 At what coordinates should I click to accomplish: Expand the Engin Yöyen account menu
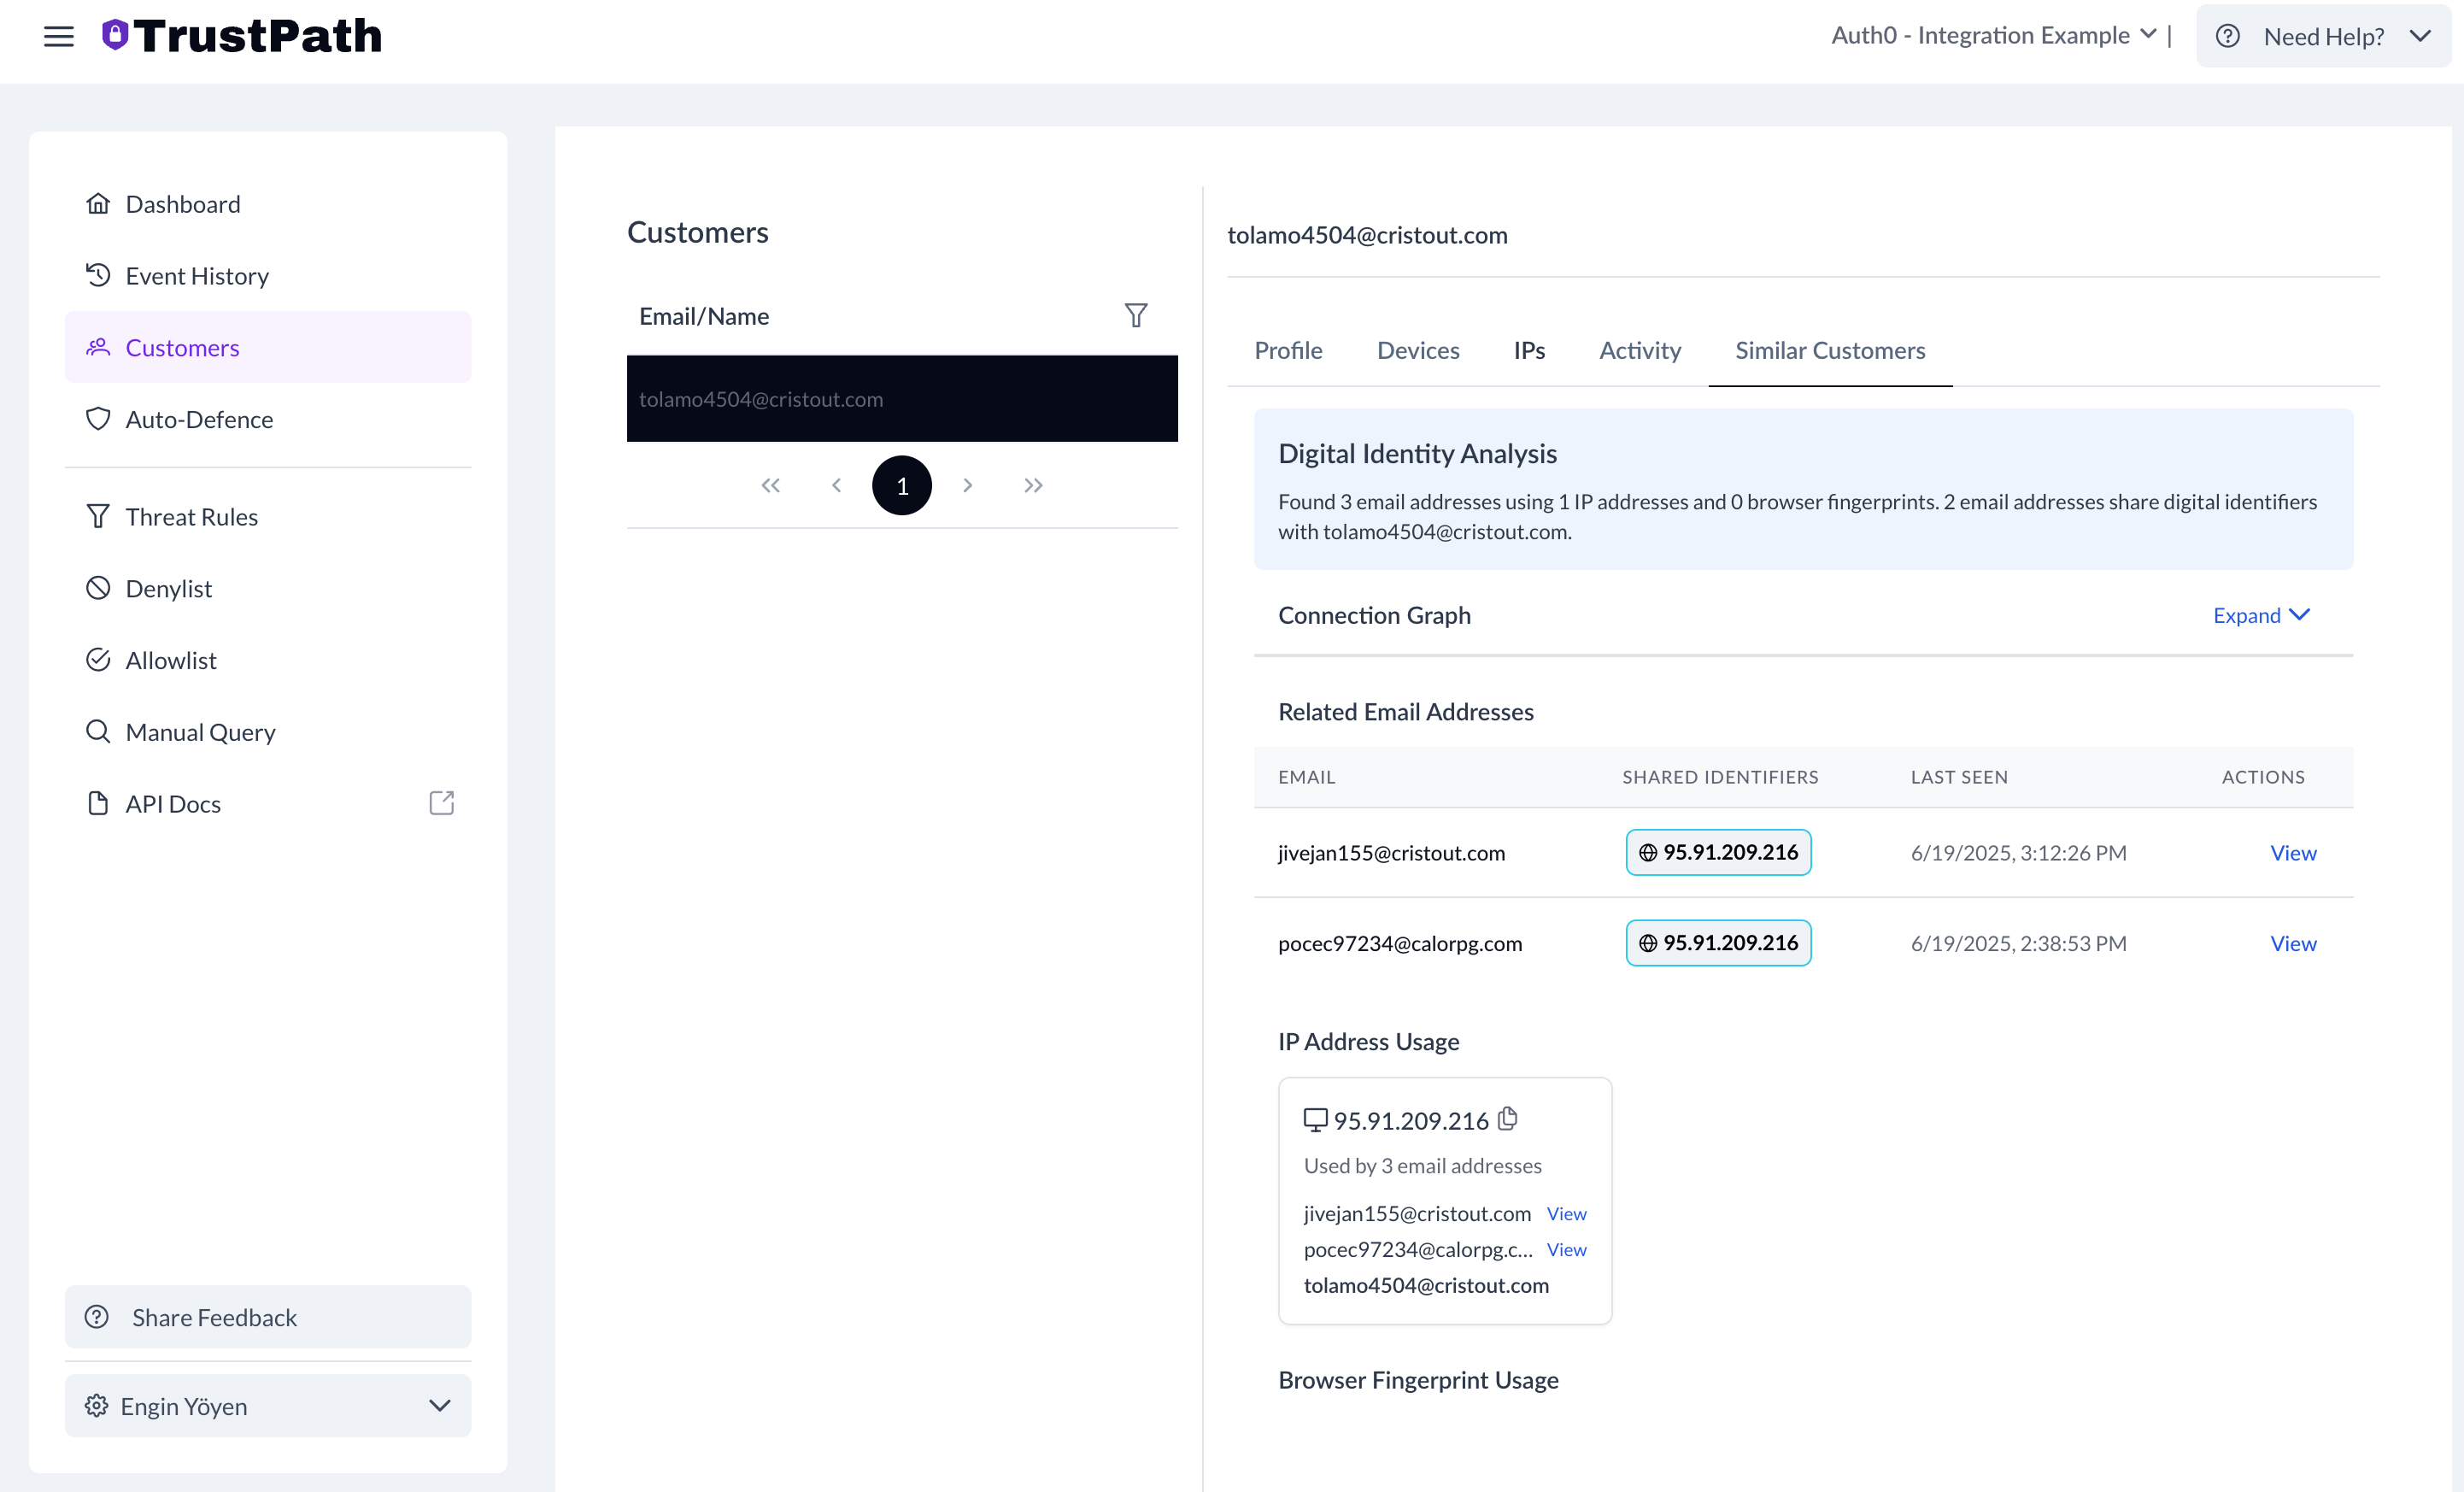440,1405
